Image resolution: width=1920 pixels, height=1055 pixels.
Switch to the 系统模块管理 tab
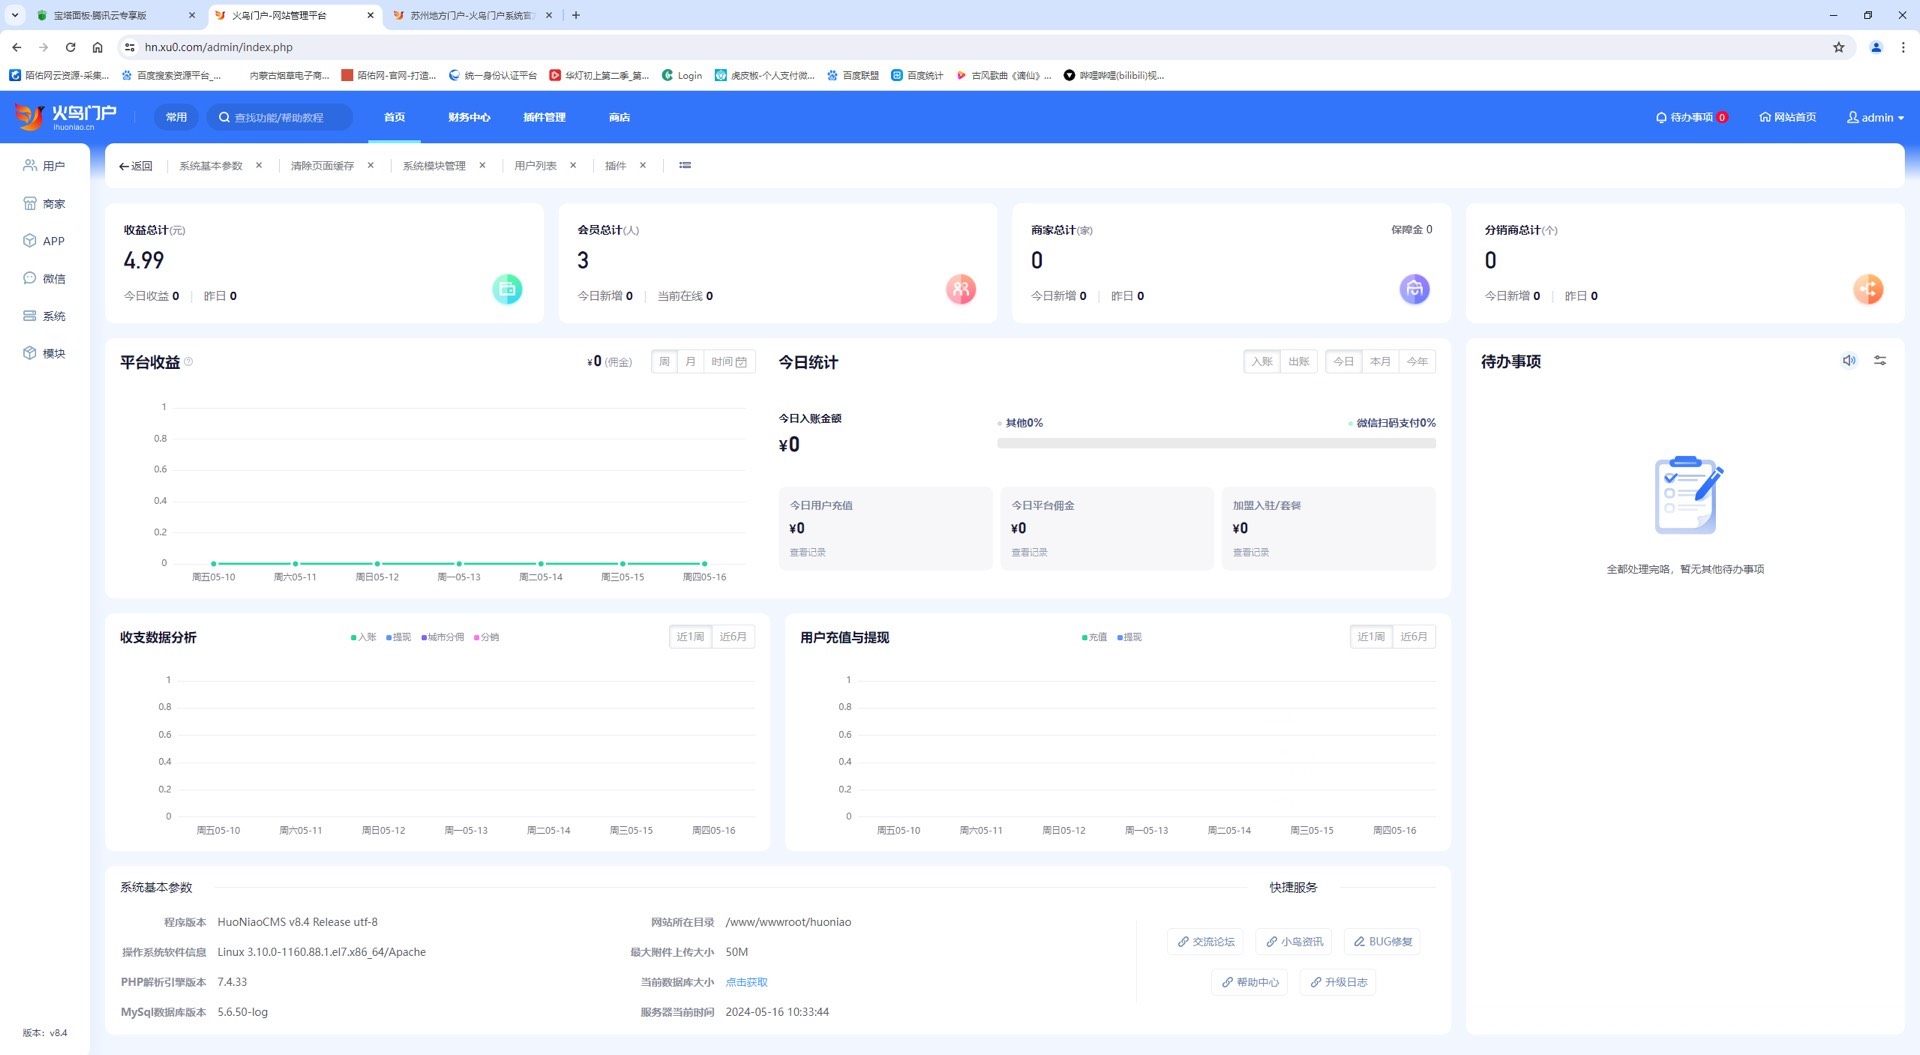(x=434, y=166)
